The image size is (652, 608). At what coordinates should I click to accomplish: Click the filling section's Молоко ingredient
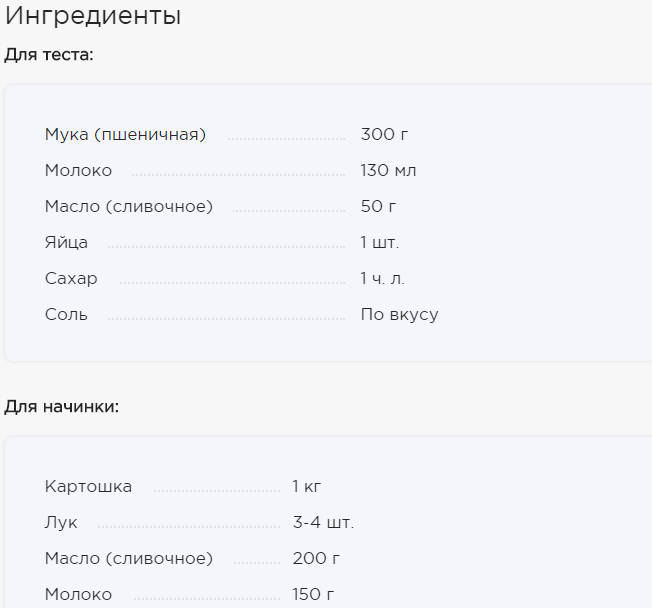(79, 595)
